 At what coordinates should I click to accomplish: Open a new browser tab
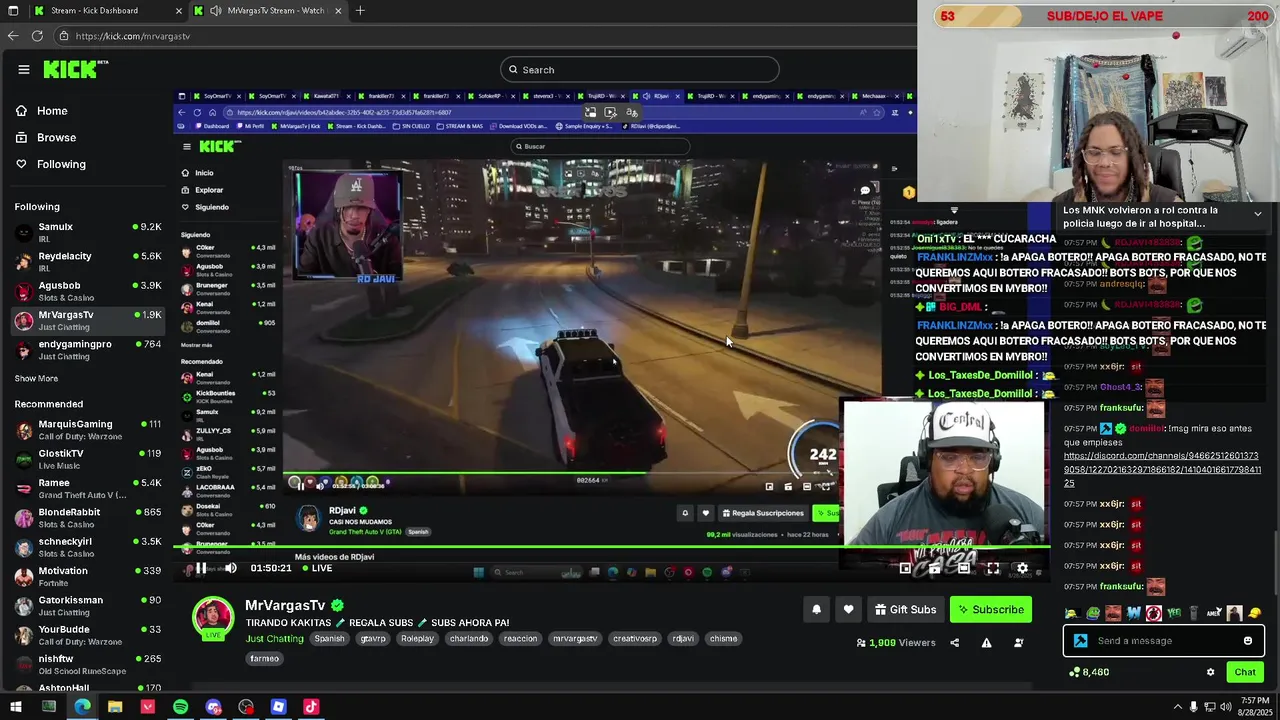[x=360, y=11]
